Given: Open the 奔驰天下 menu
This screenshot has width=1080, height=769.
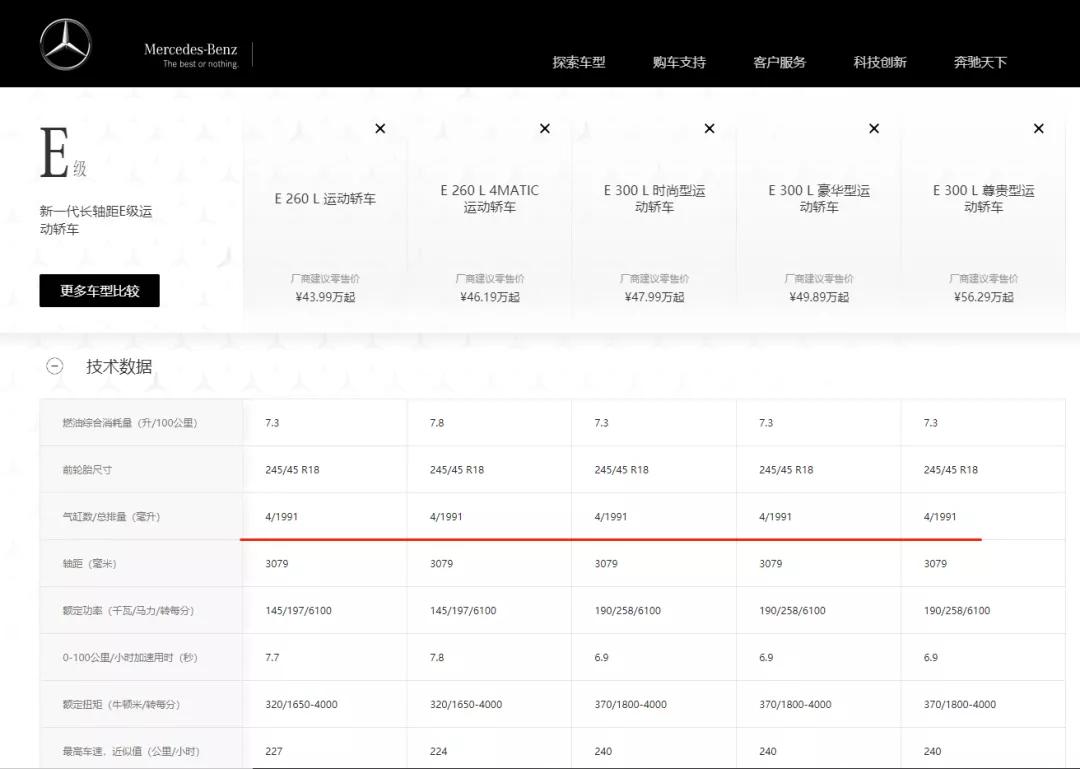Looking at the screenshot, I should point(980,62).
